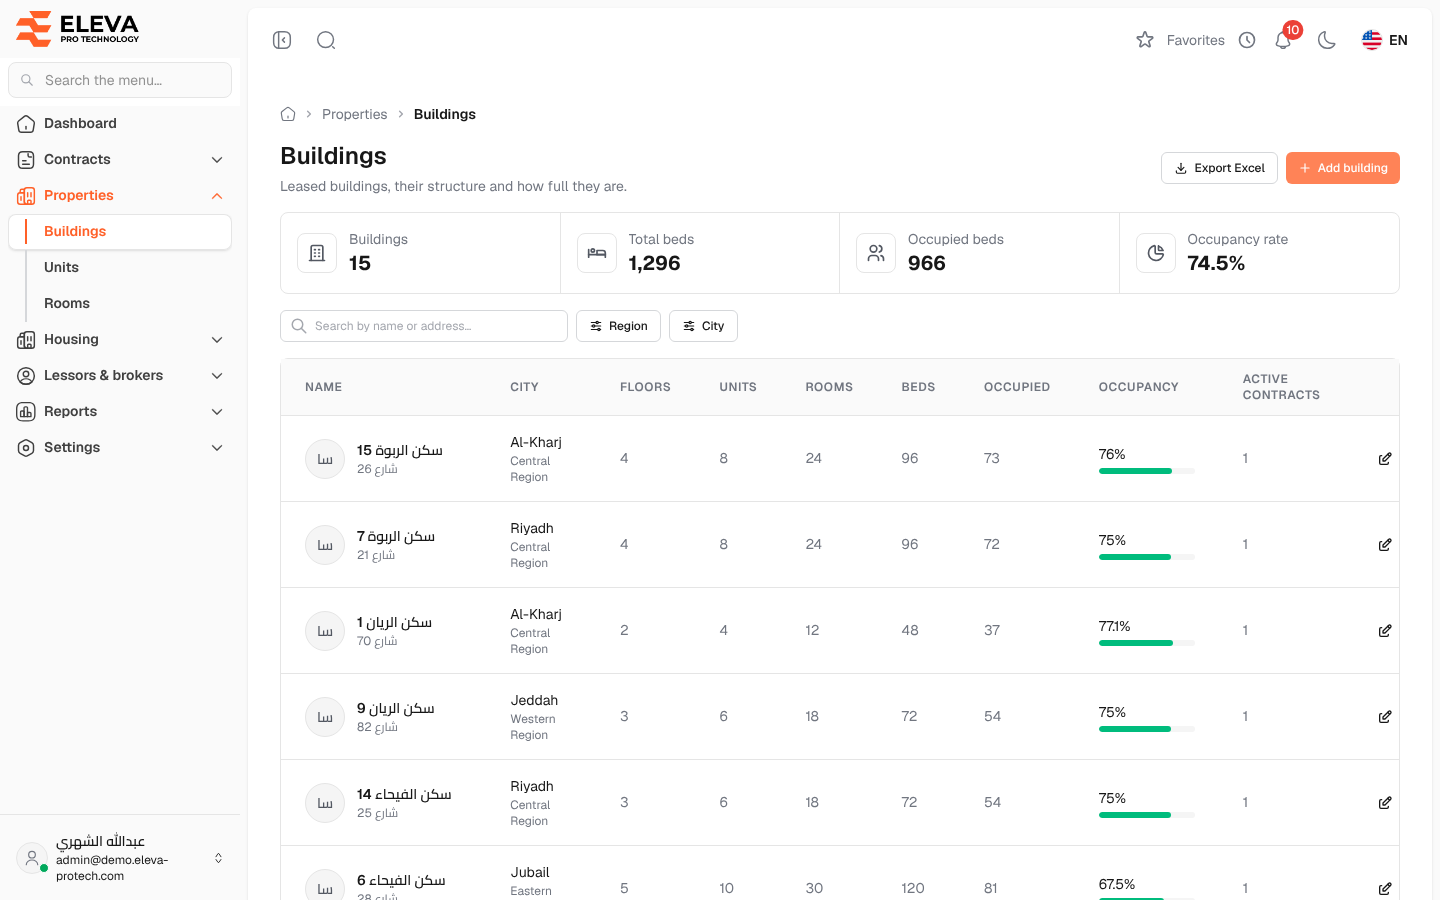1440x900 pixels.
Task: Expand the Settings menu
Action: (x=120, y=448)
